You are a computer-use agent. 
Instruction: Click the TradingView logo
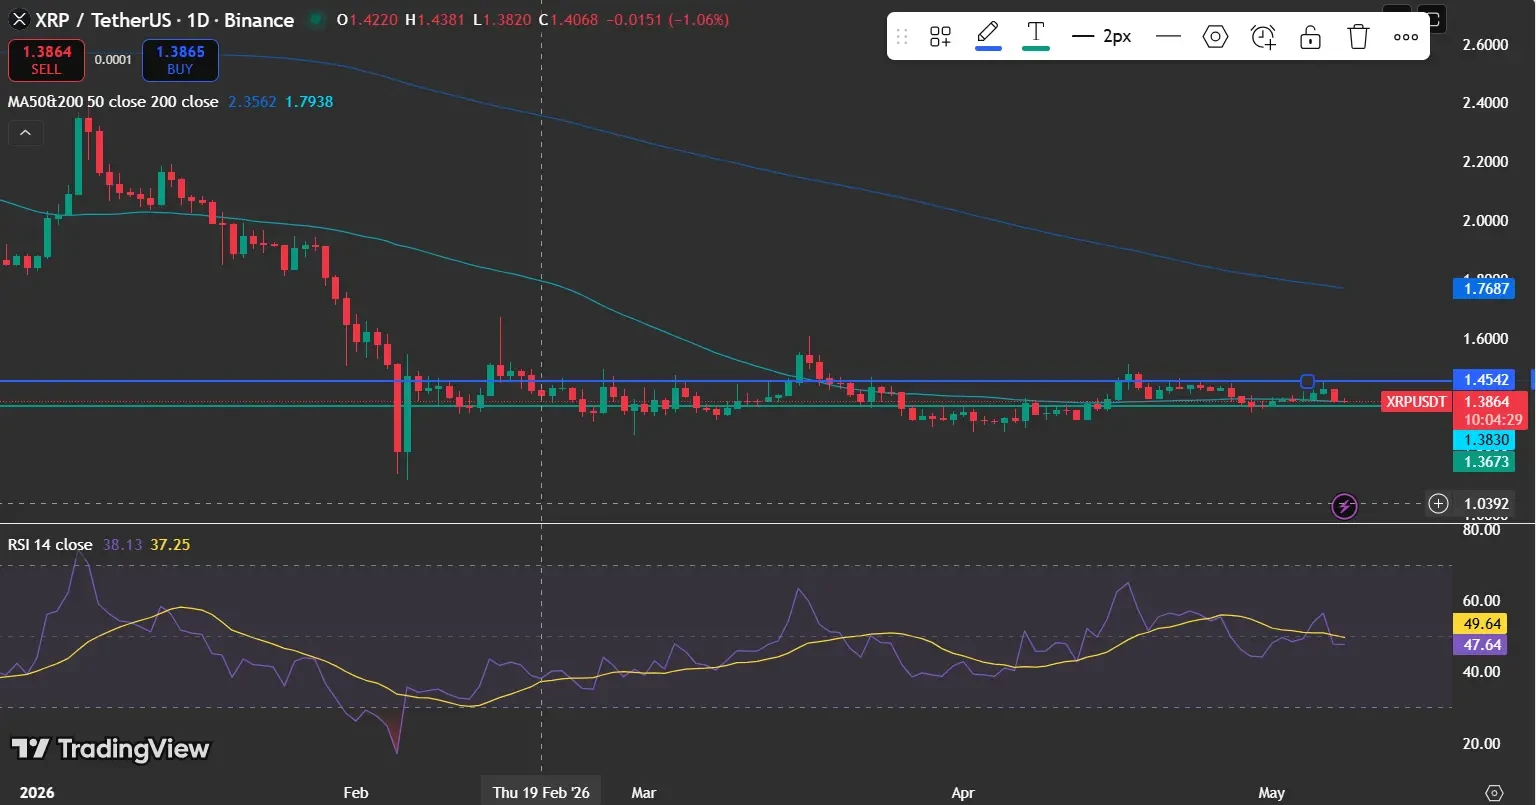pos(110,749)
